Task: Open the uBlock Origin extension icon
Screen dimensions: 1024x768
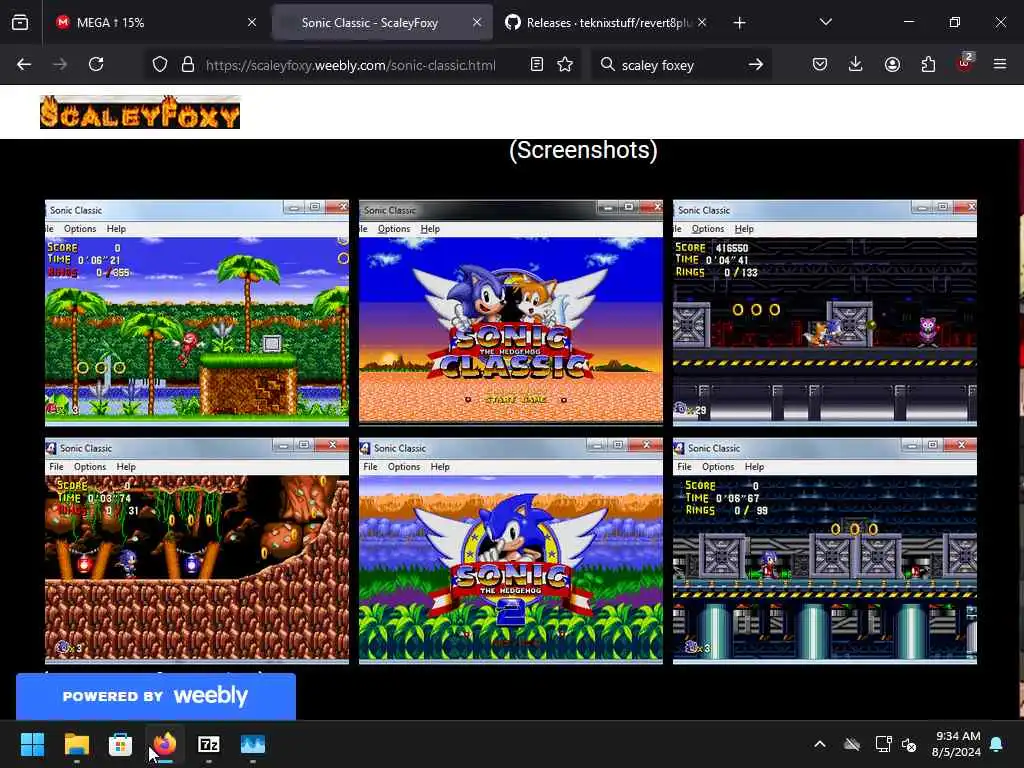Action: [964, 63]
